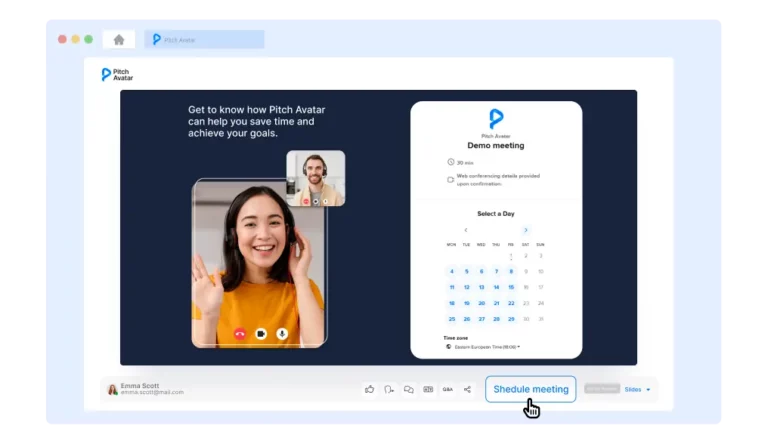Click the globe icon beside the time zone
The width and height of the screenshot is (768, 444).
click(x=448, y=346)
